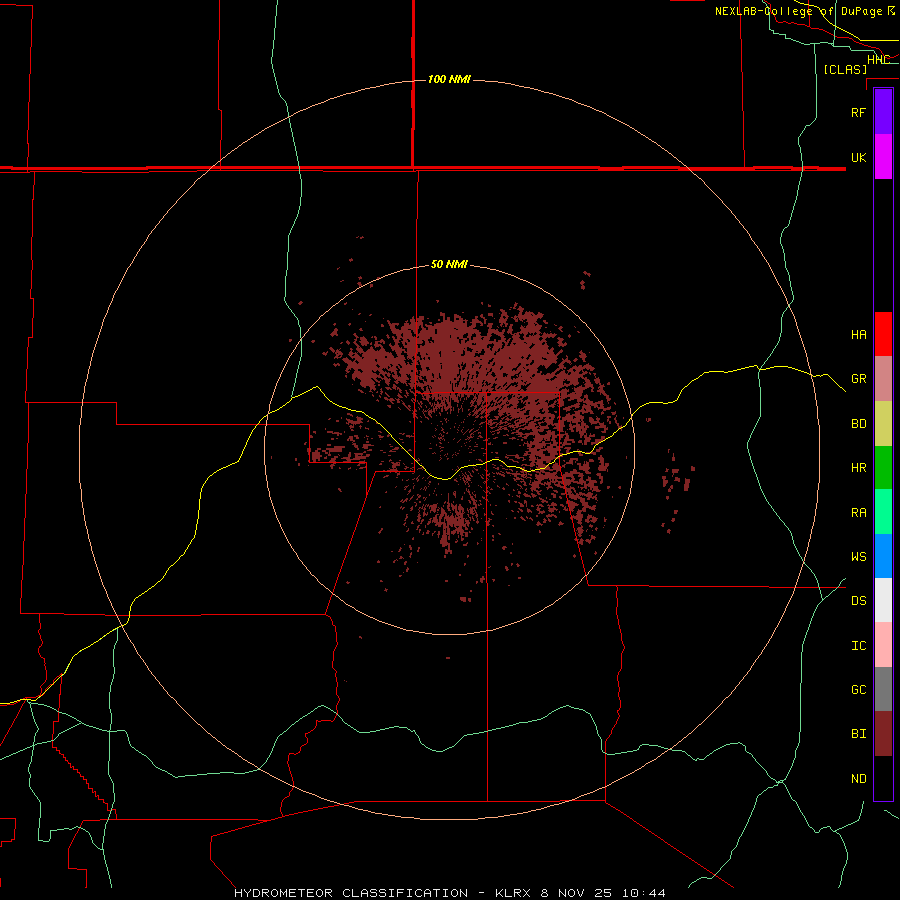Click the purple RF legend color swatch

tap(883, 112)
